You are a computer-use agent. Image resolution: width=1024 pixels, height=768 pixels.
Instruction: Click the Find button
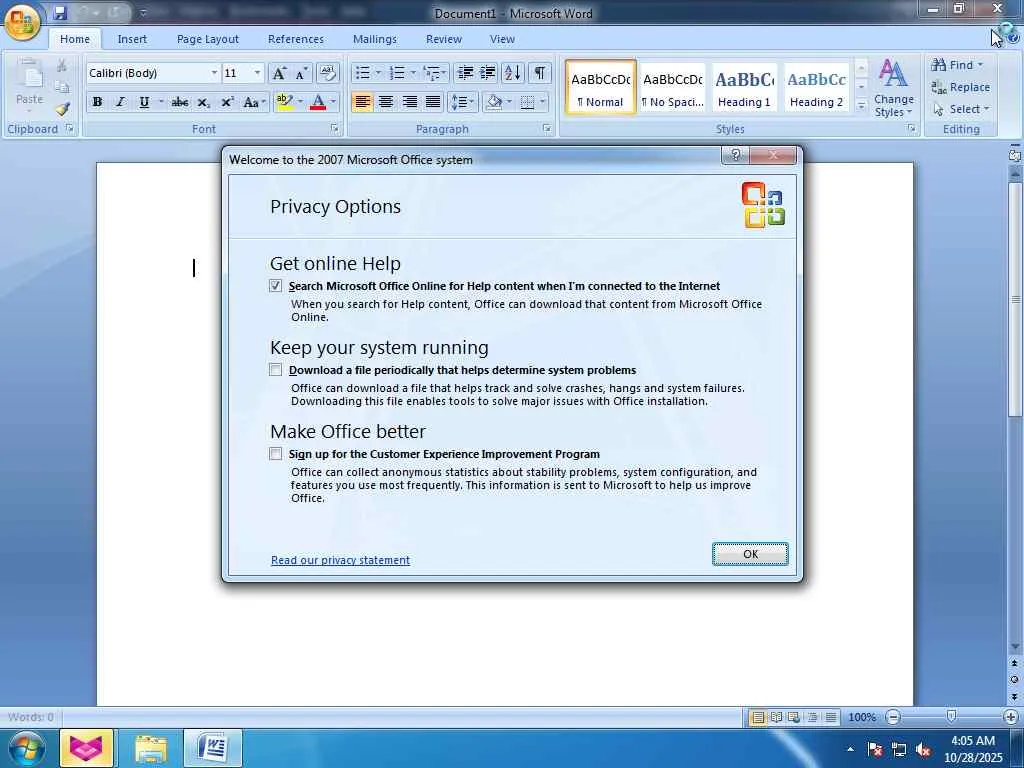click(957, 65)
